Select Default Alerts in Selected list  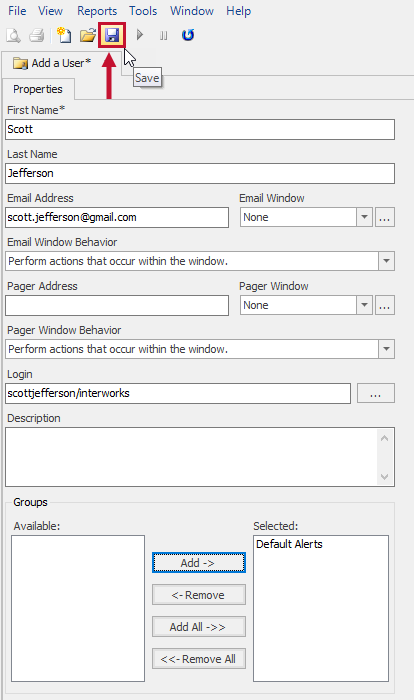289,544
